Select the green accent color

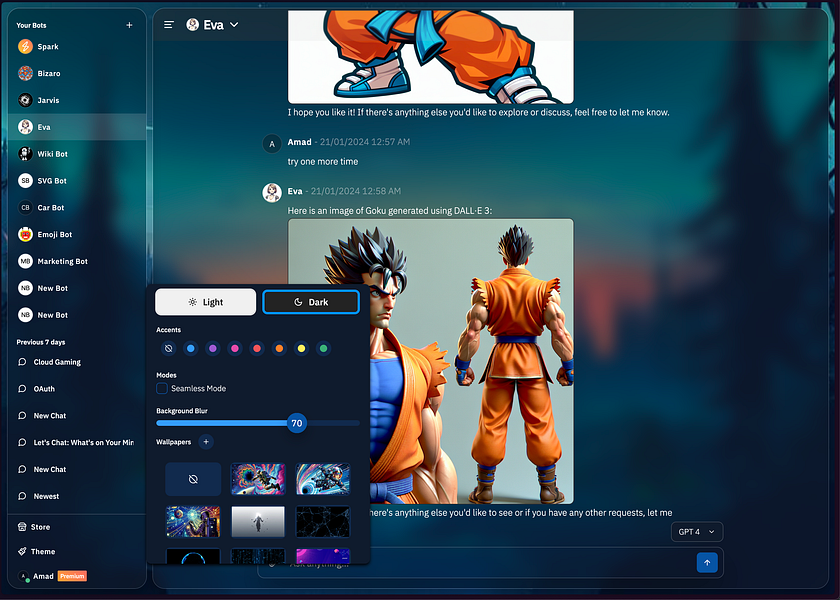click(324, 349)
